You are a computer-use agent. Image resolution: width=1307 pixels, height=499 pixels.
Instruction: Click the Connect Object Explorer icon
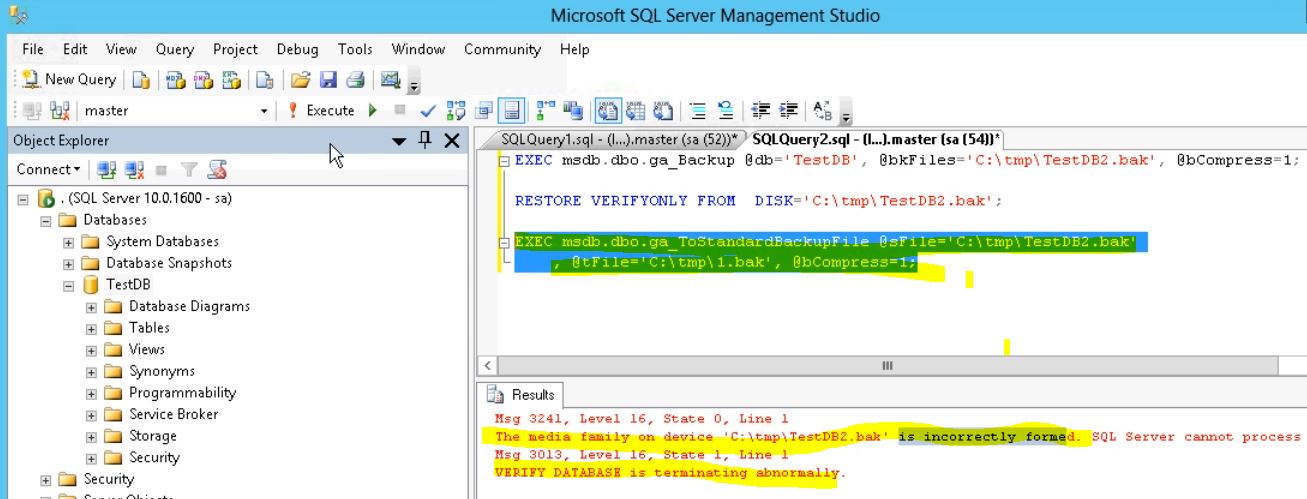point(106,170)
